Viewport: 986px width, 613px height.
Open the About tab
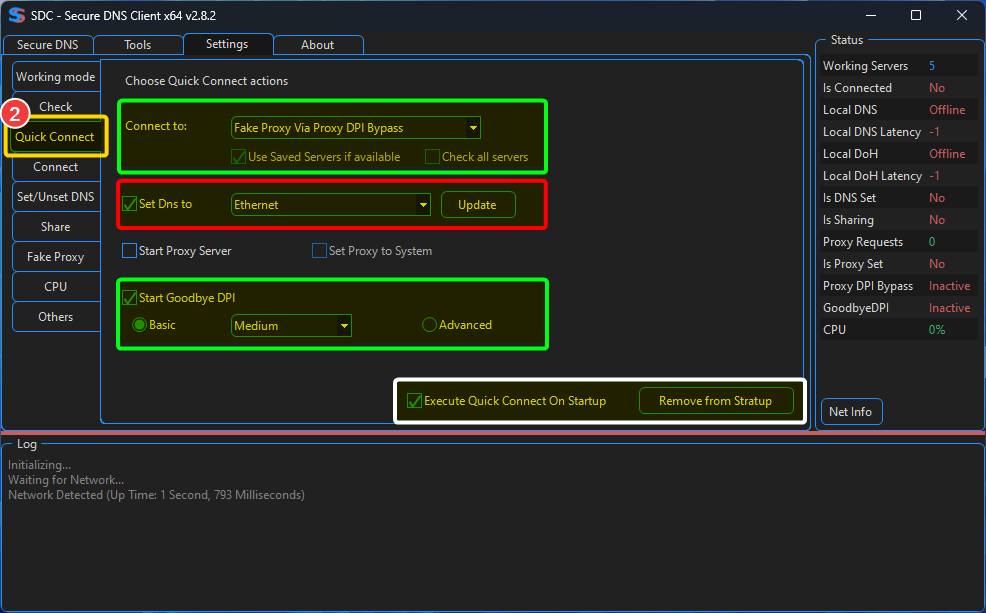318,45
